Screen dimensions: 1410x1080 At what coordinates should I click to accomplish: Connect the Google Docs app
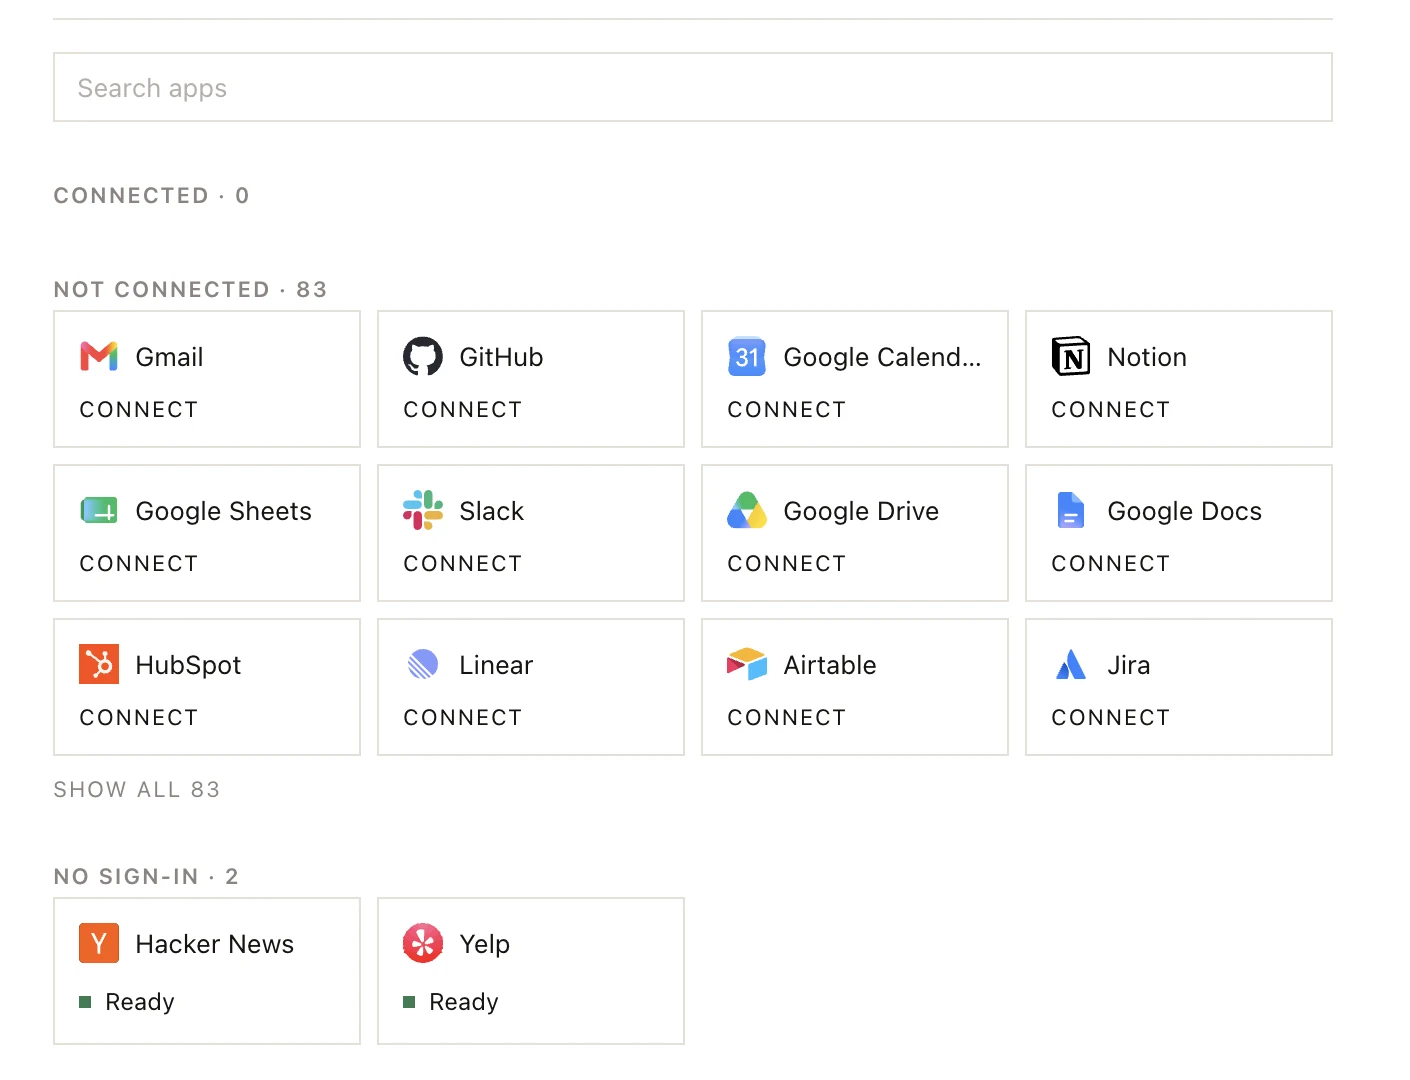pyautogui.click(x=1111, y=564)
